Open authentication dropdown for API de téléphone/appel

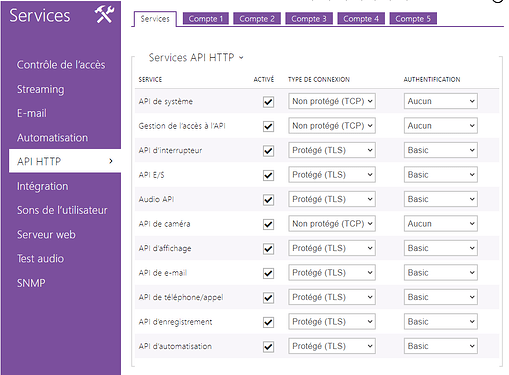[x=441, y=297]
